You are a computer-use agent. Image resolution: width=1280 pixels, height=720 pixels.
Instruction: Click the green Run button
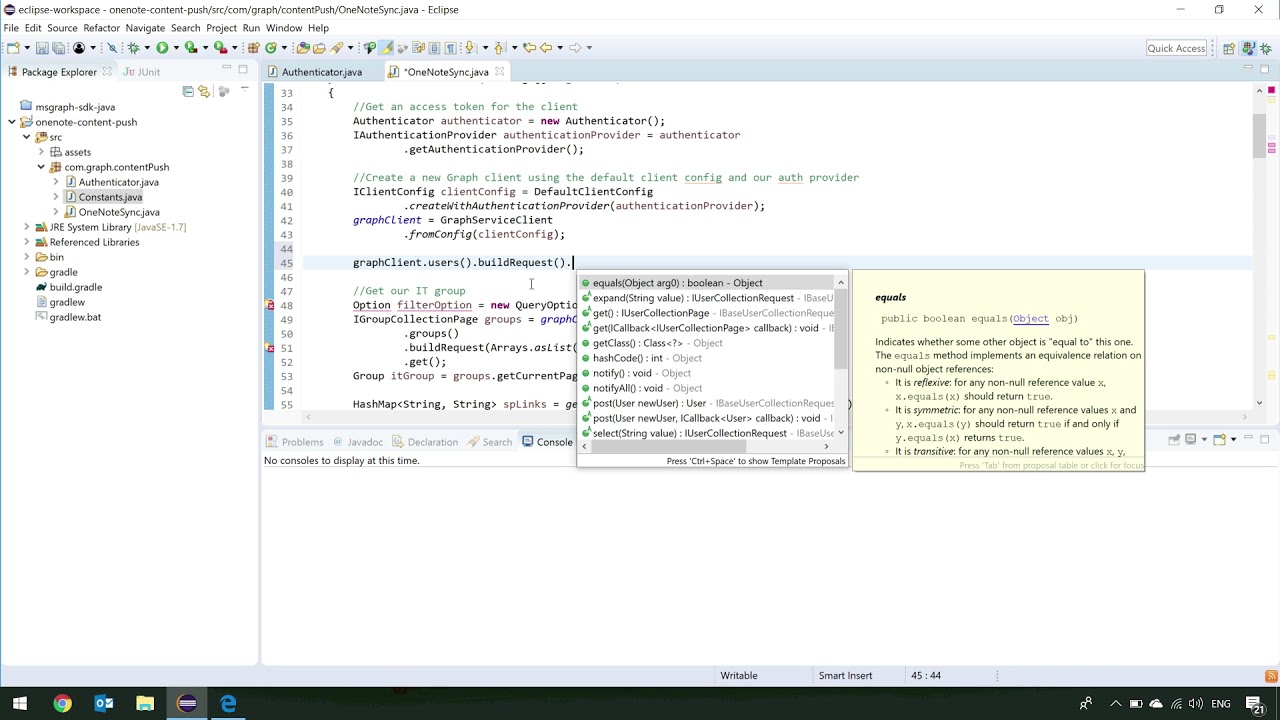162,48
